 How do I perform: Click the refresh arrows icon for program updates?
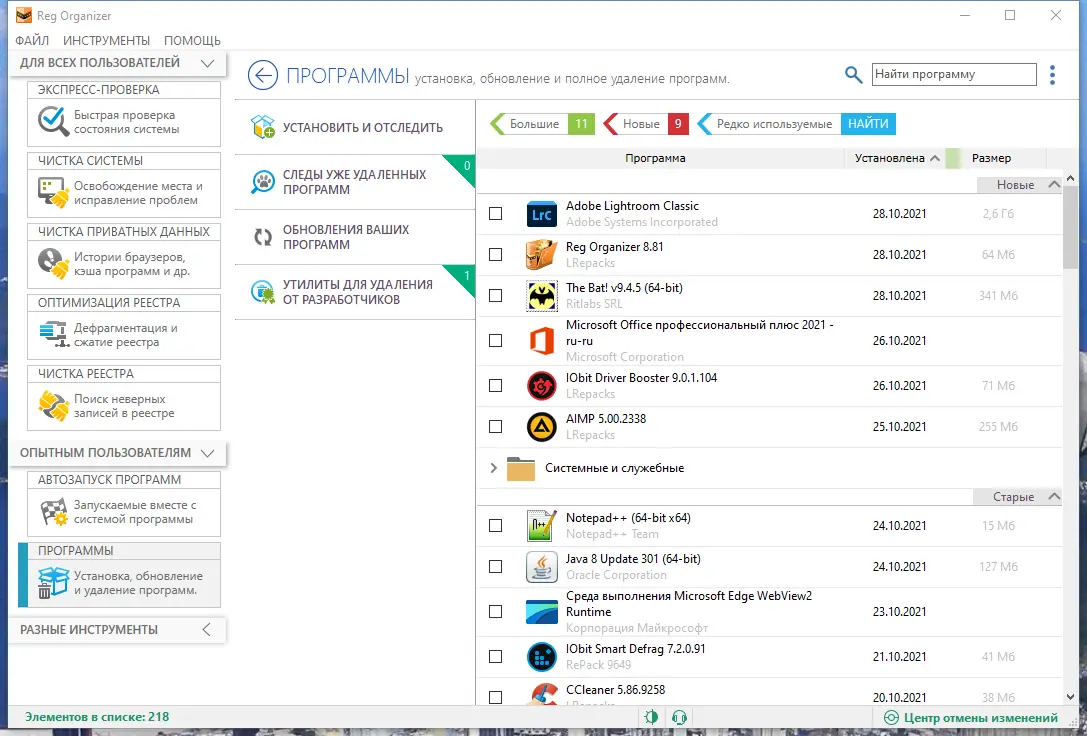click(263, 237)
